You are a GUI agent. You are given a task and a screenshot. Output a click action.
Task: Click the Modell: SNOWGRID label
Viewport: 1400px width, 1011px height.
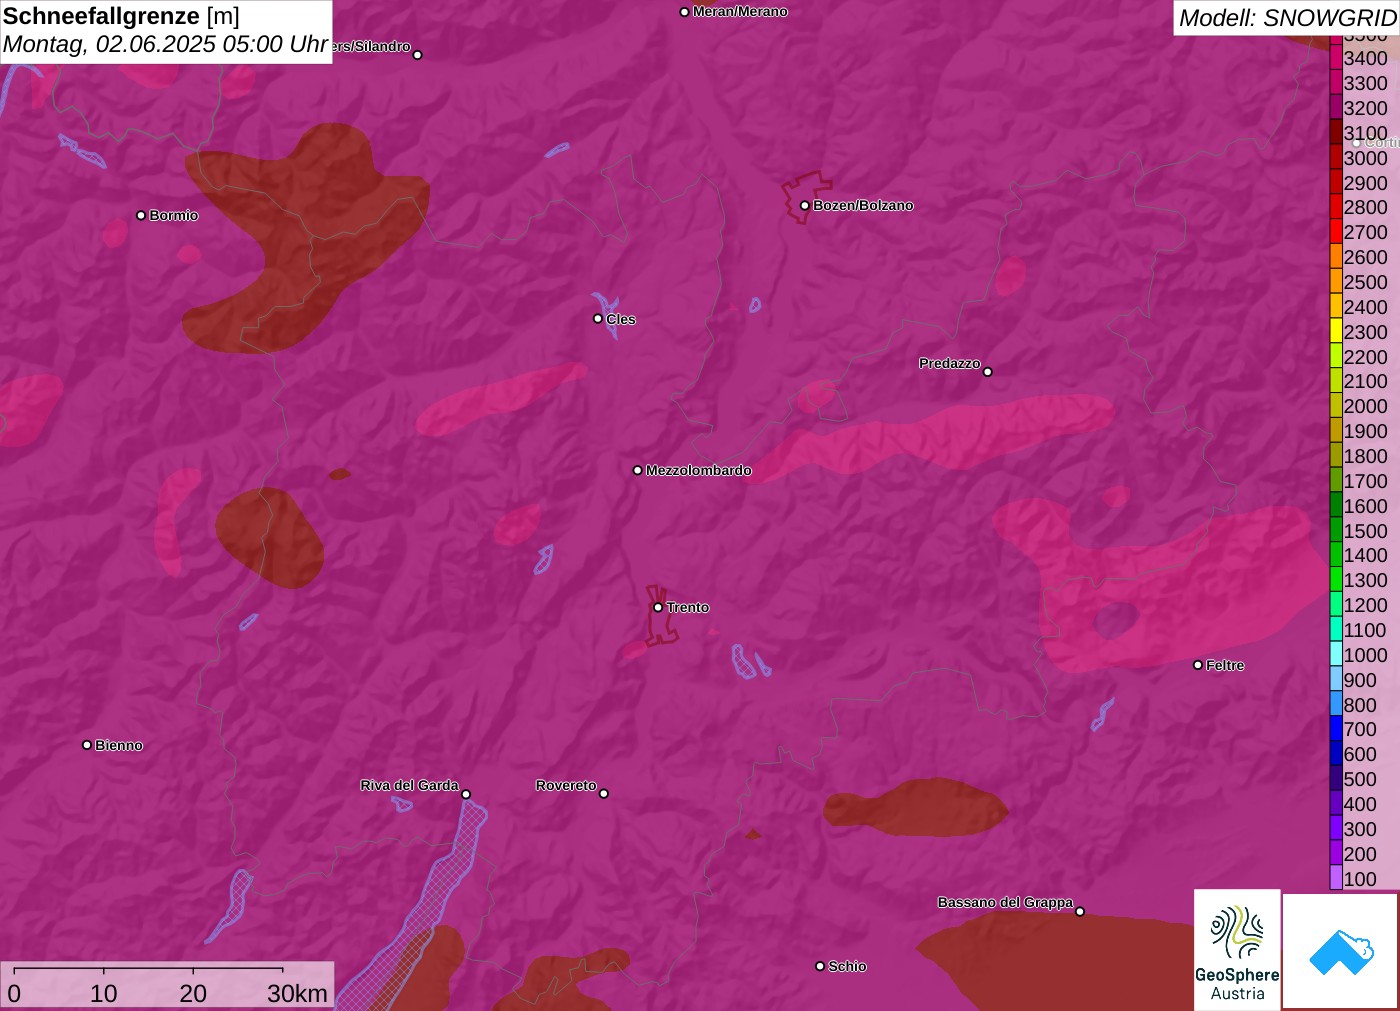click(1288, 18)
